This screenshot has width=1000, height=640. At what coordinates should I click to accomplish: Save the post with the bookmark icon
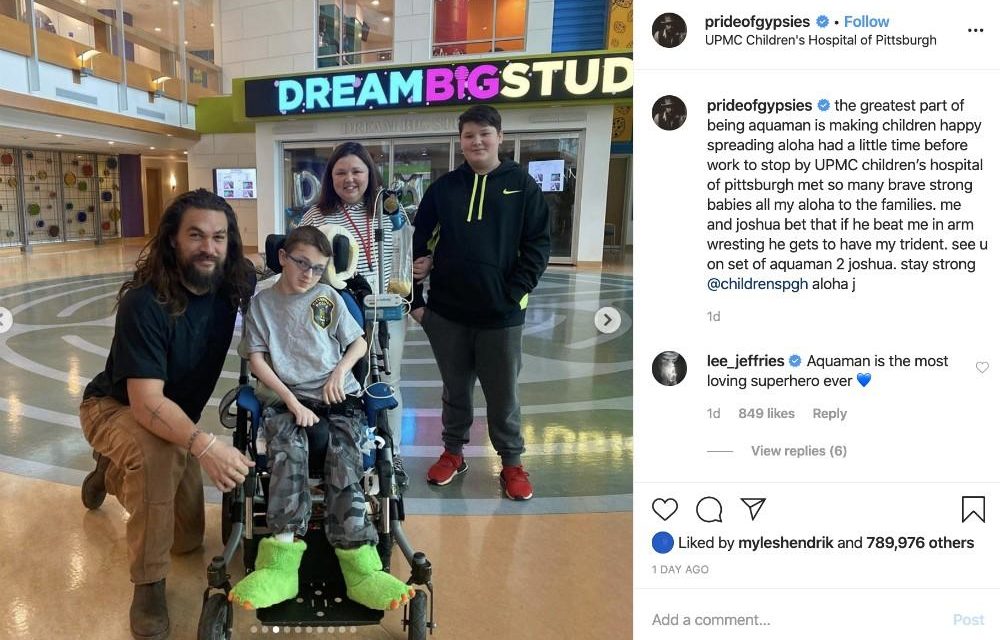[973, 509]
